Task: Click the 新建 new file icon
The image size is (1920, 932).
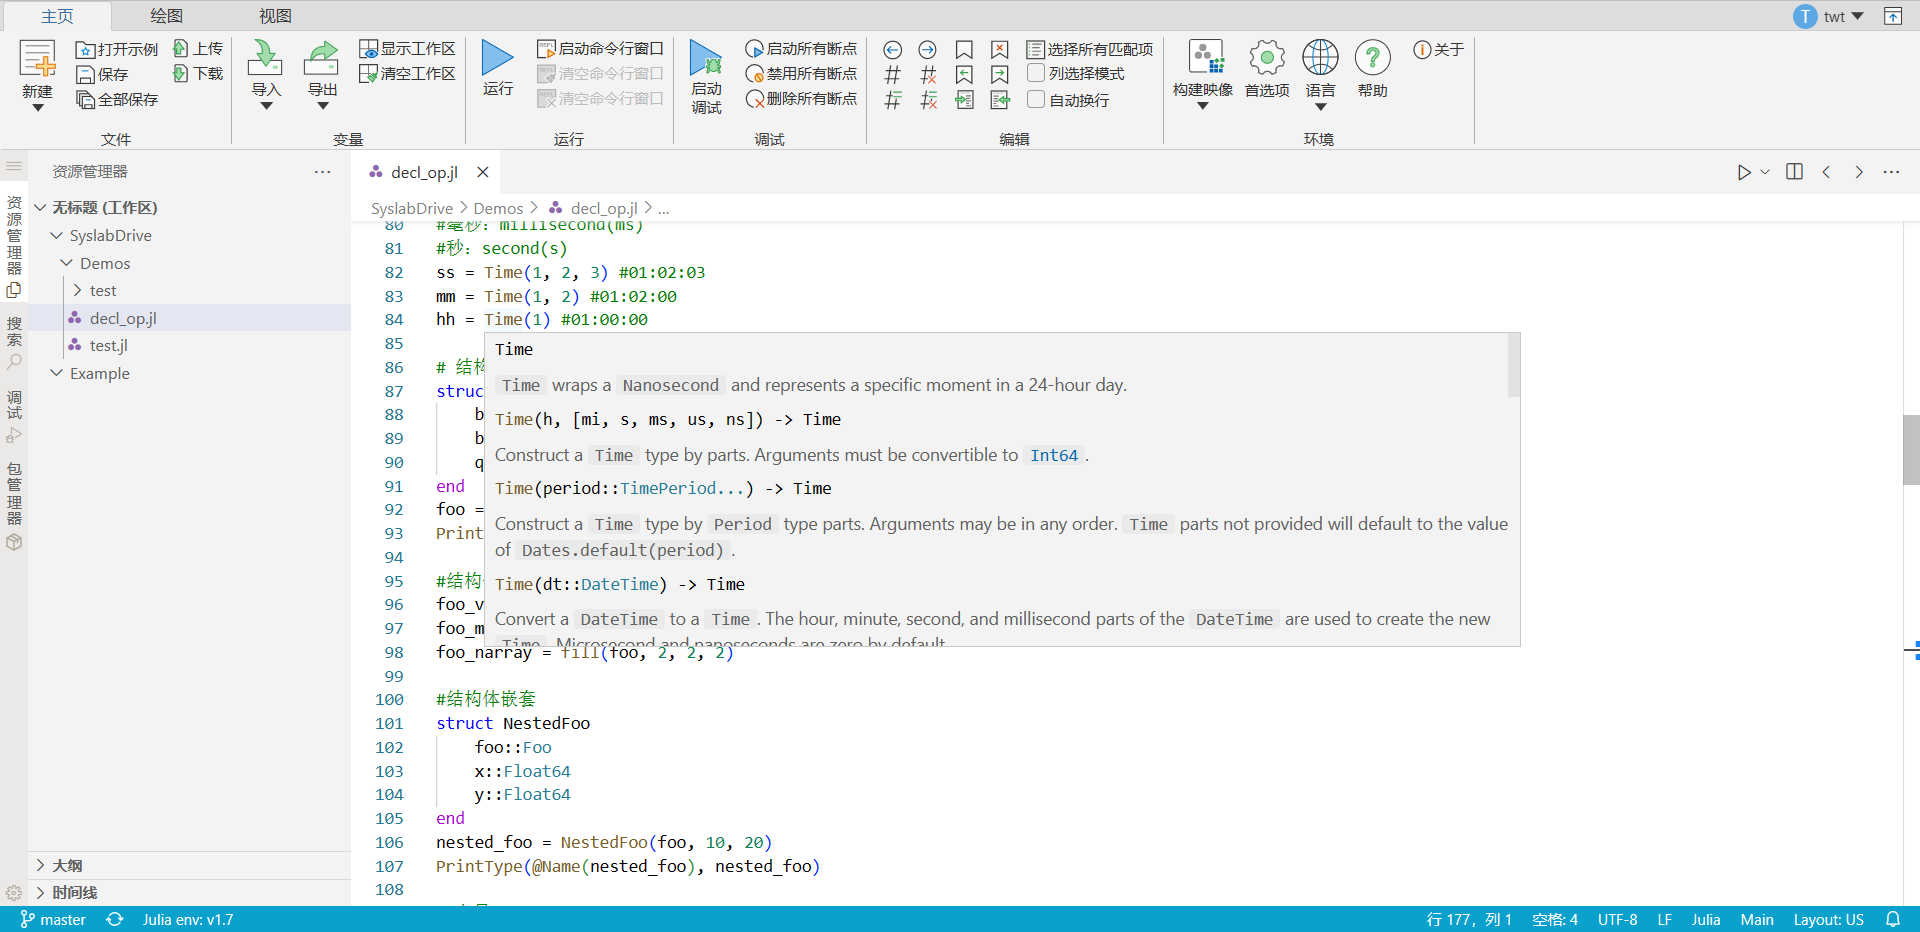Action: coord(37,60)
